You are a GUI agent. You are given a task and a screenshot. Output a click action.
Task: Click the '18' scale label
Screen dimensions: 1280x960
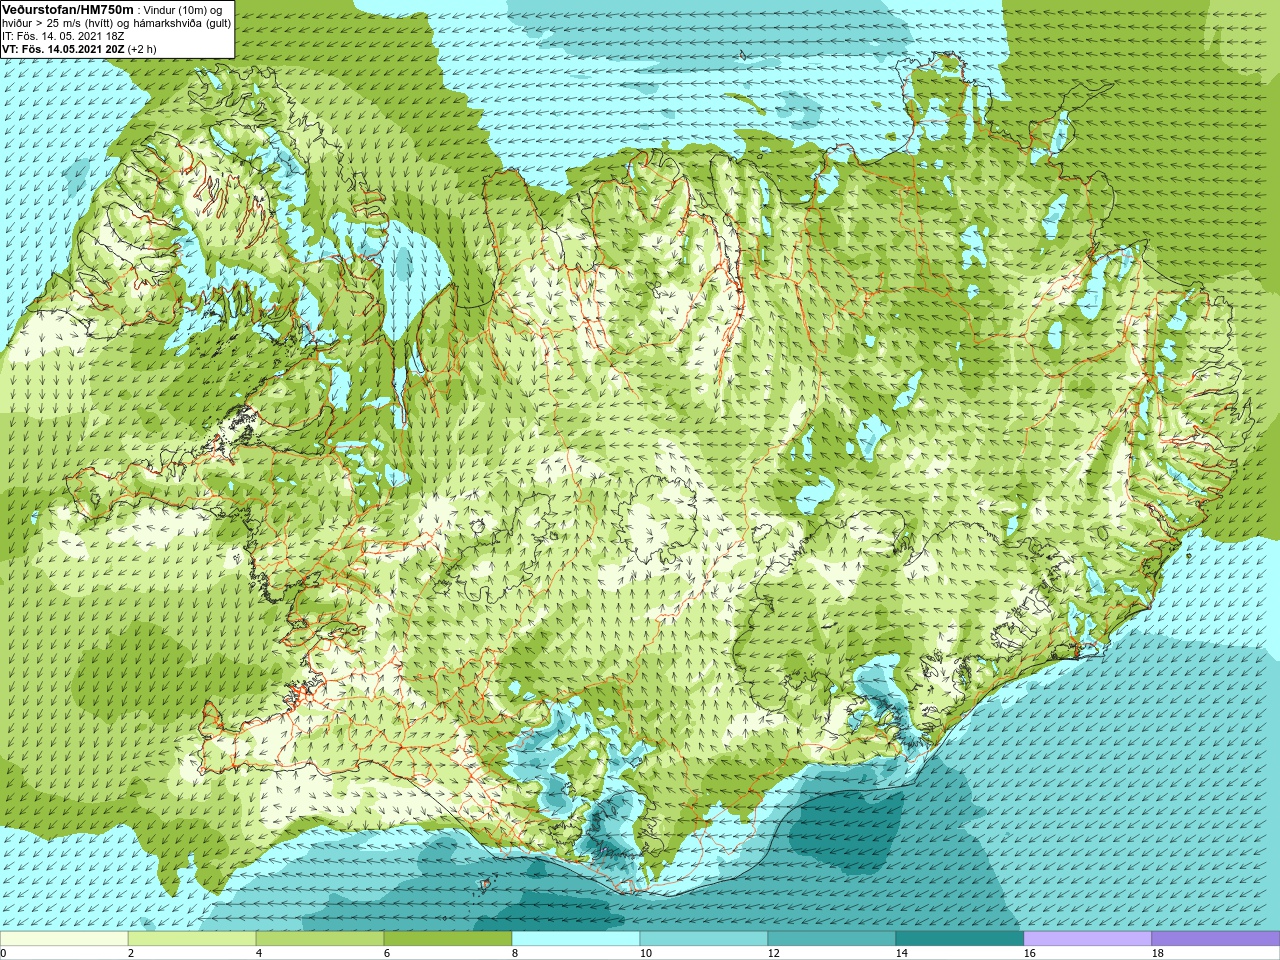pos(1158,953)
